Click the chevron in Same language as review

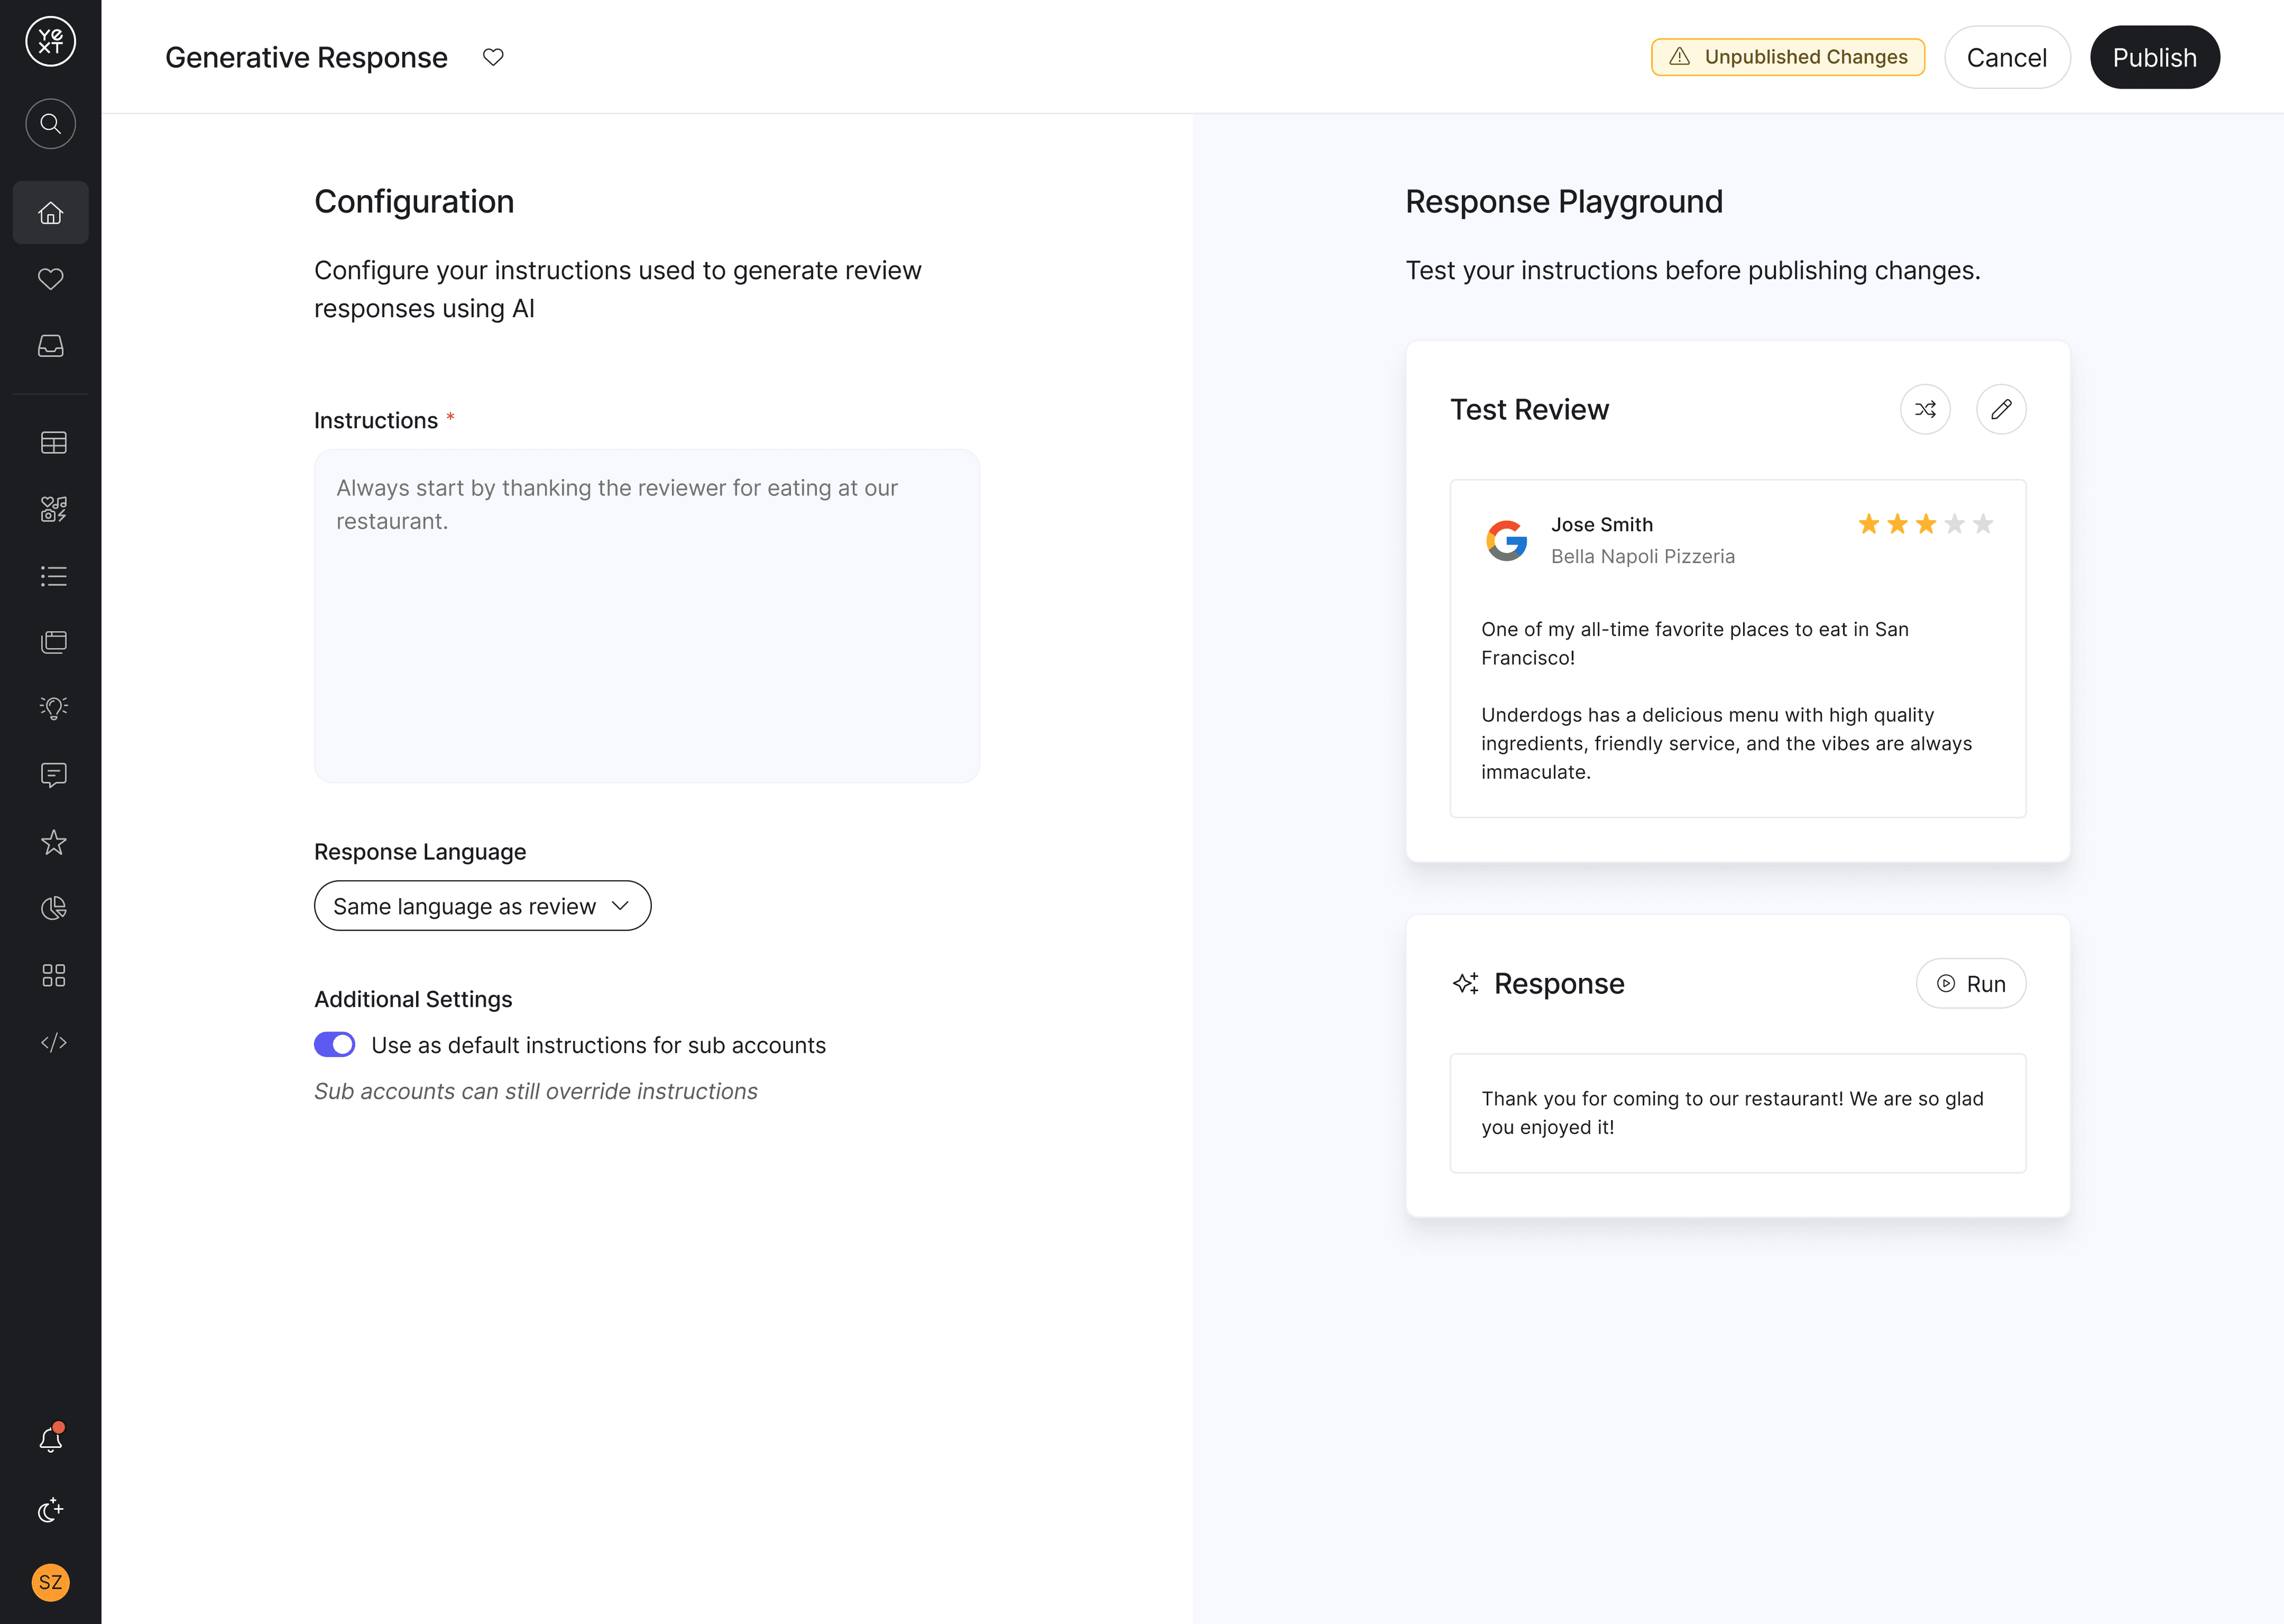(x=621, y=906)
